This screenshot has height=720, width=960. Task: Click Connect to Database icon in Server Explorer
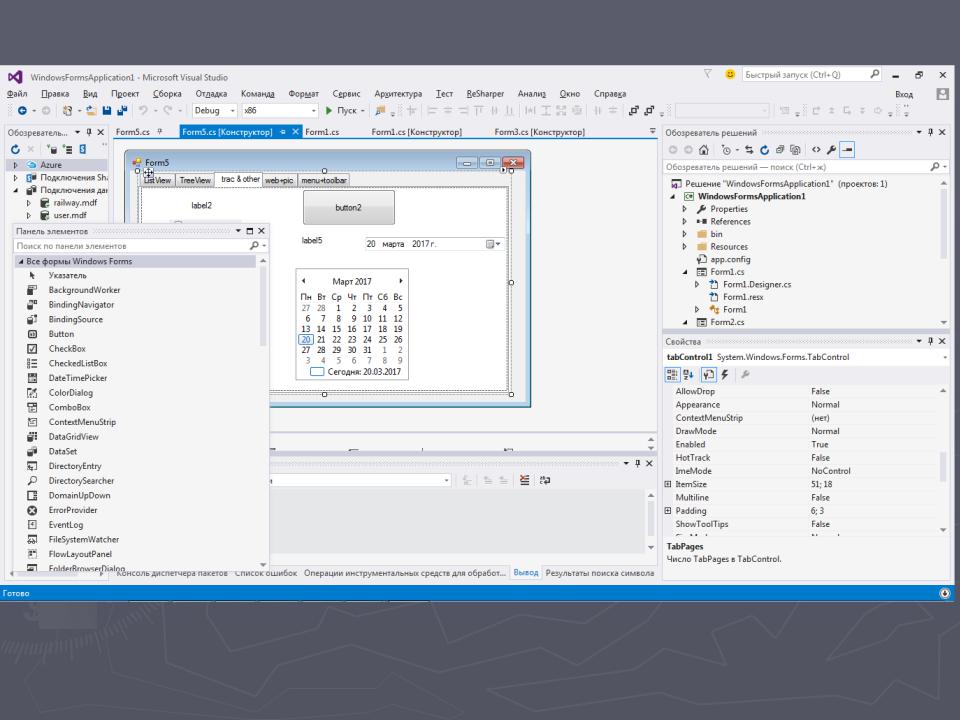[53, 149]
